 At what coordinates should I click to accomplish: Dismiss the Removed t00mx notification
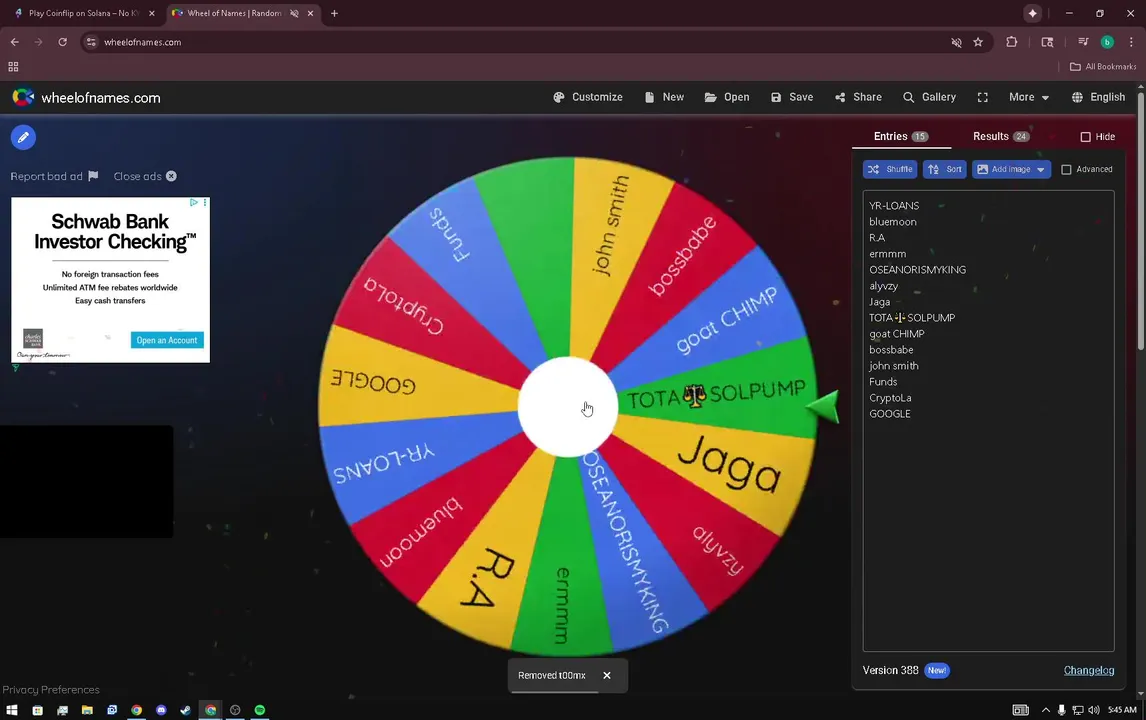tap(607, 675)
